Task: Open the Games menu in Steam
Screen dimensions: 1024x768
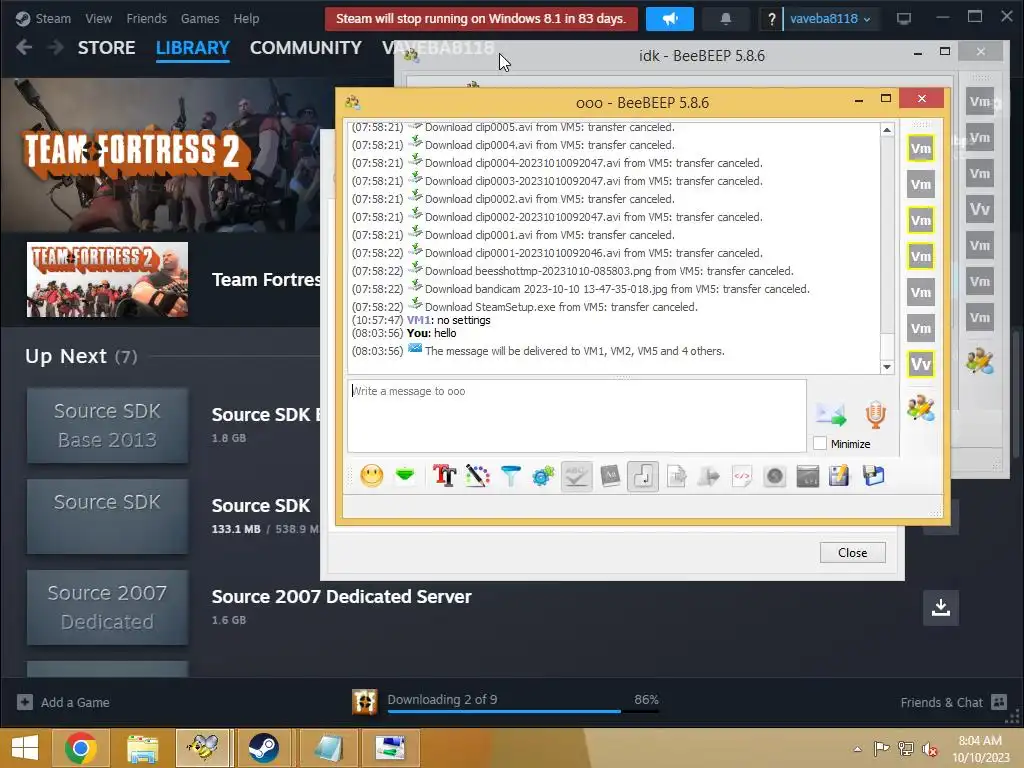Action: (200, 18)
